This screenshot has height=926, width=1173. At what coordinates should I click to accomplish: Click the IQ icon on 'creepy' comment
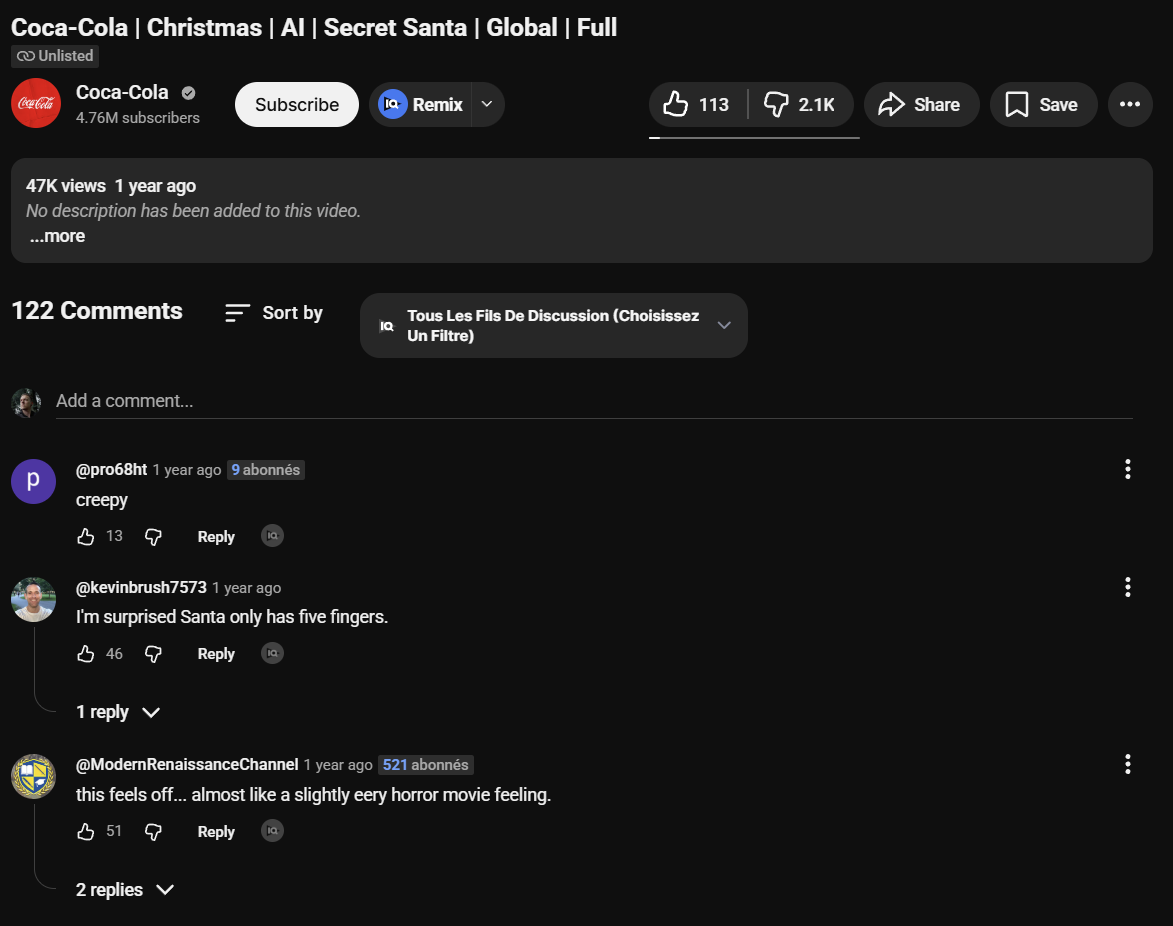[272, 536]
